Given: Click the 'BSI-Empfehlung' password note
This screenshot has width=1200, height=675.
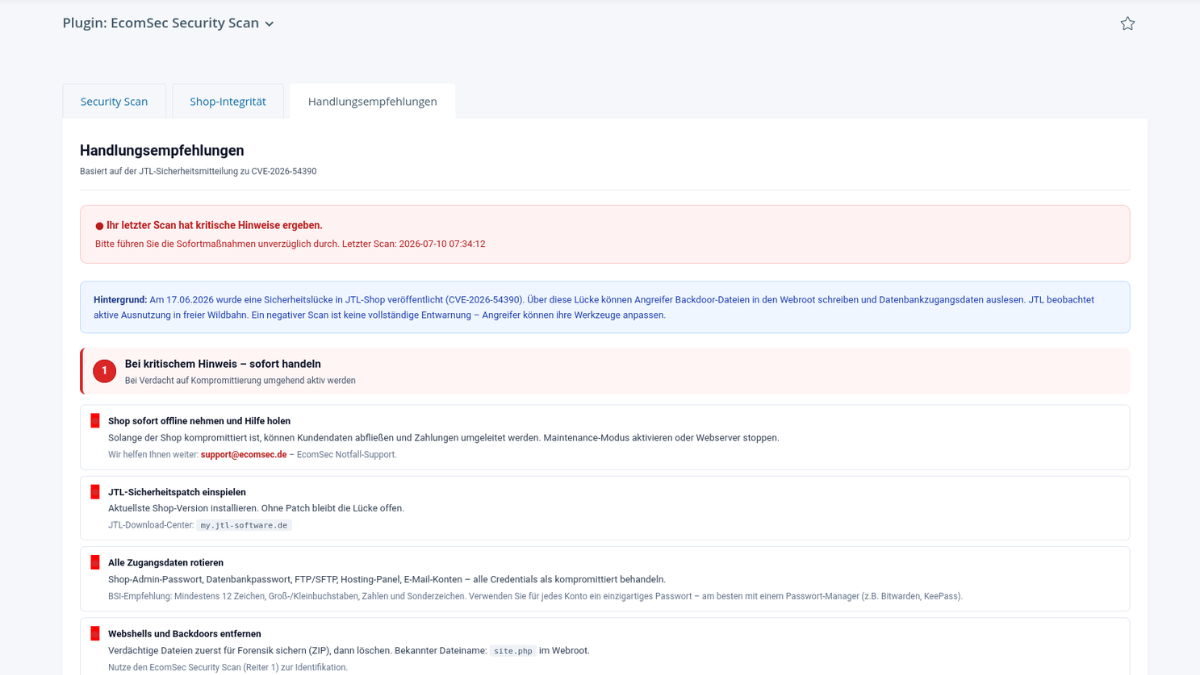Looking at the screenshot, I should 535,596.
